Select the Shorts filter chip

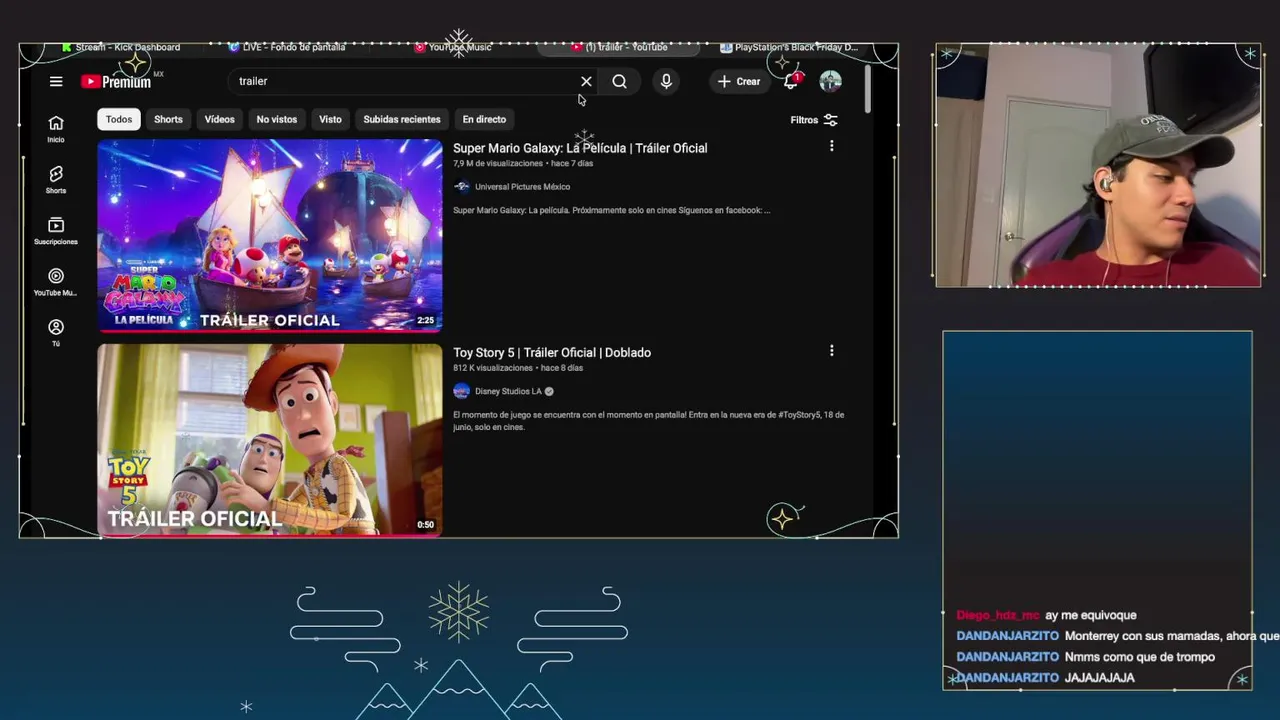[x=168, y=119]
